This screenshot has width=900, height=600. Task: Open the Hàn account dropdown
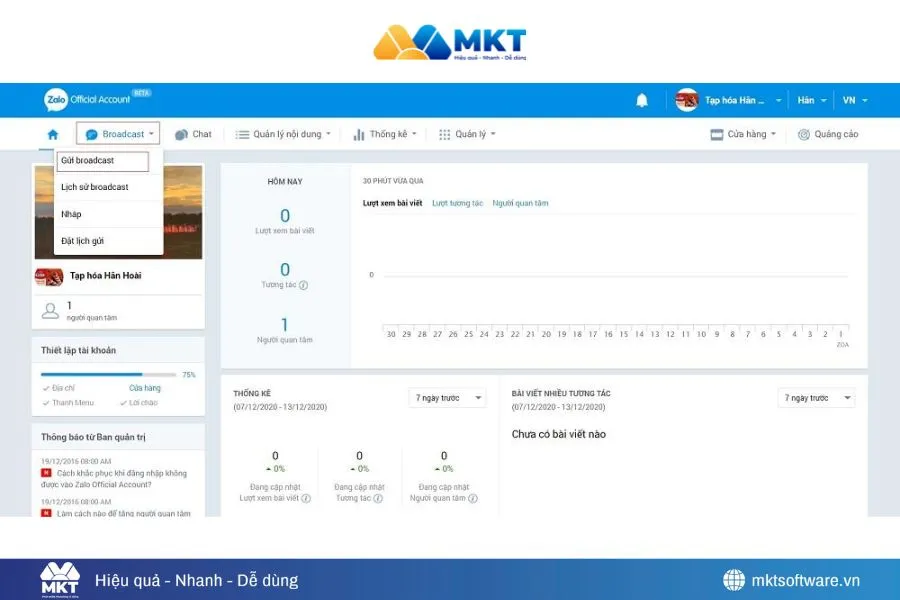pos(810,100)
